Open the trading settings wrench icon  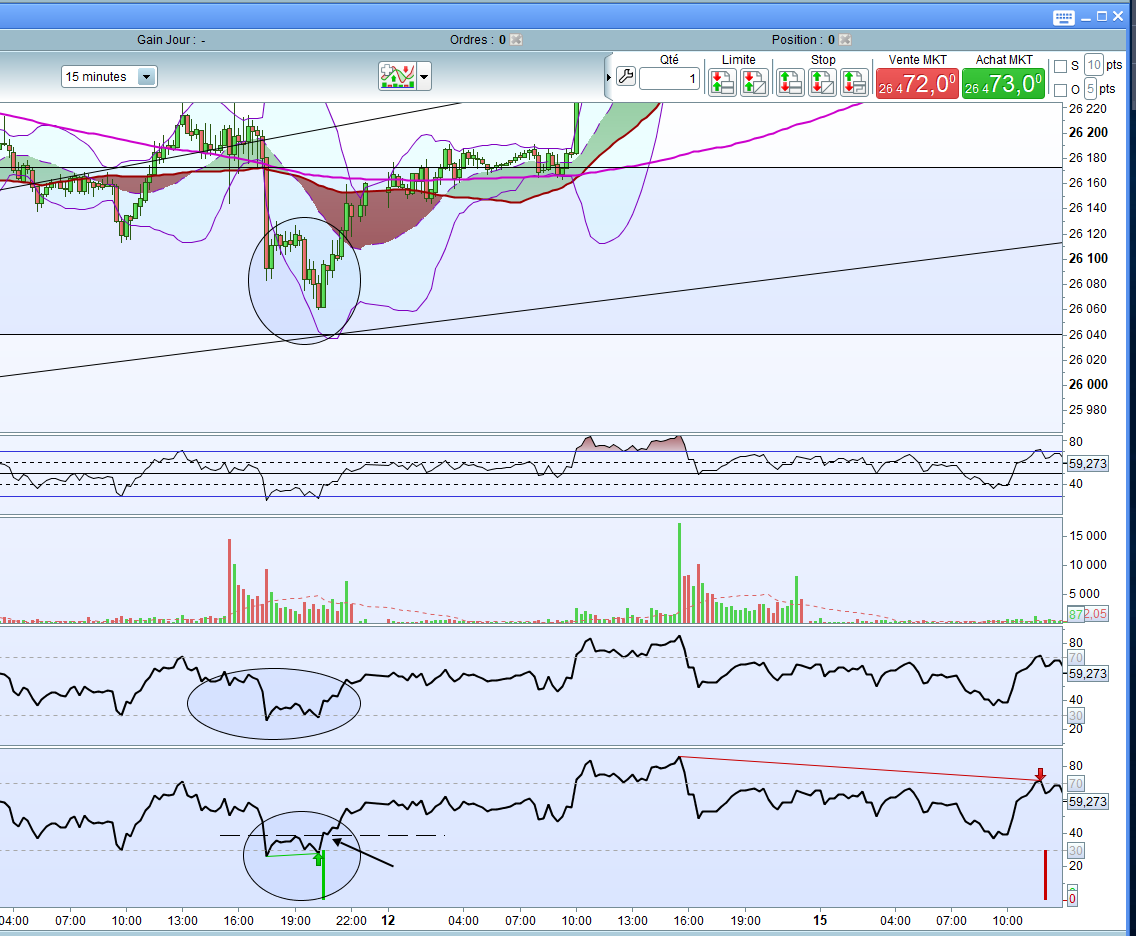click(x=626, y=76)
